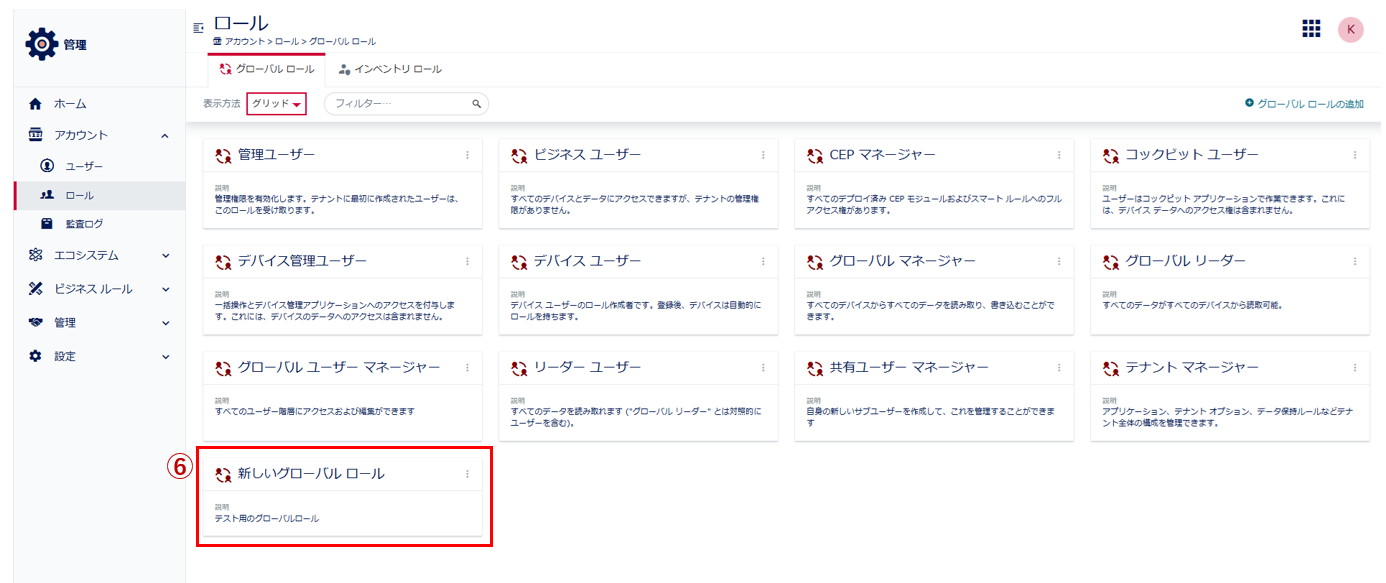
Task: Click the ホーム item in sidebar
Action: [70, 104]
